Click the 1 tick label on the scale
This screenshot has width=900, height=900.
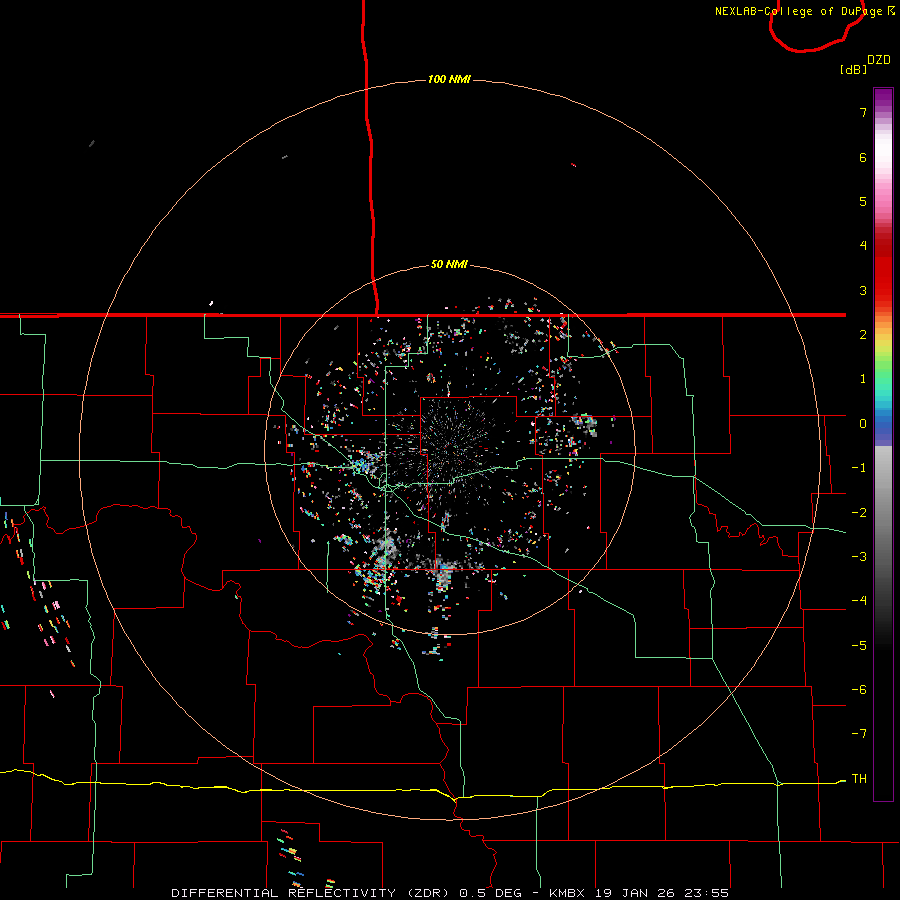863,379
